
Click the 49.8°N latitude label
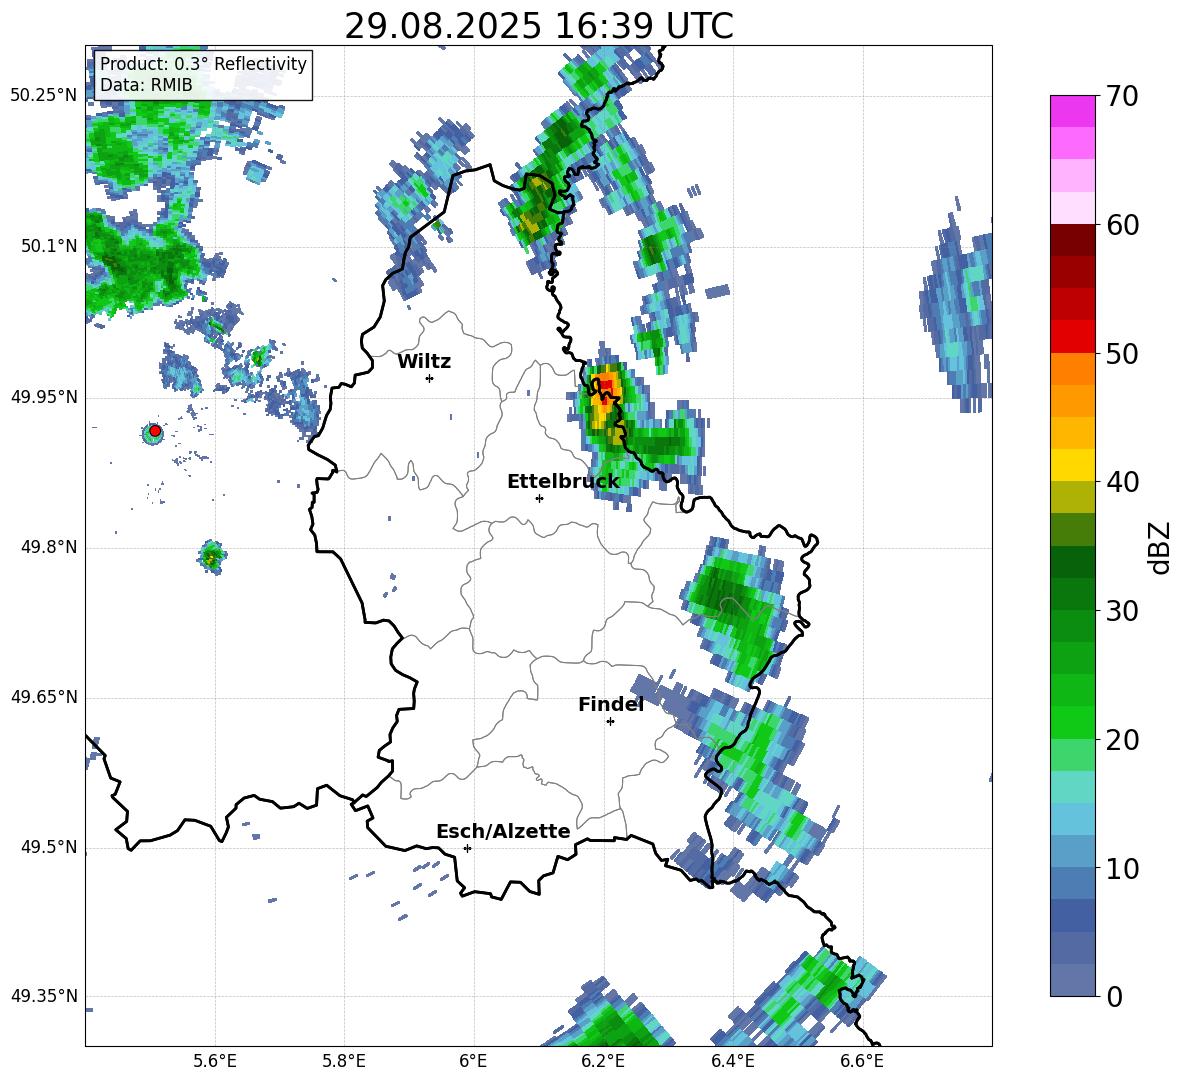tap(49, 547)
